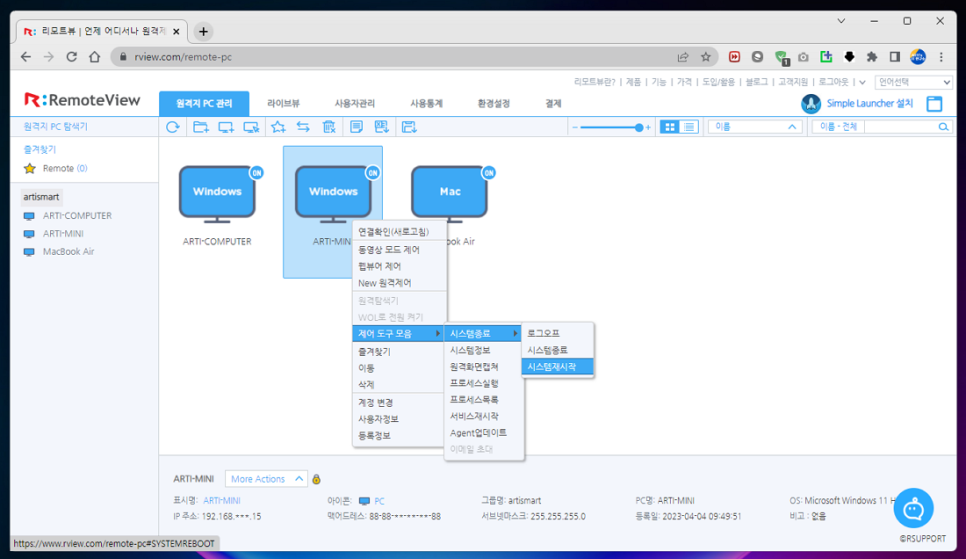Viewport: 966px width, 559px height.
Task: Open the 환경설정 tab
Action: tap(493, 104)
